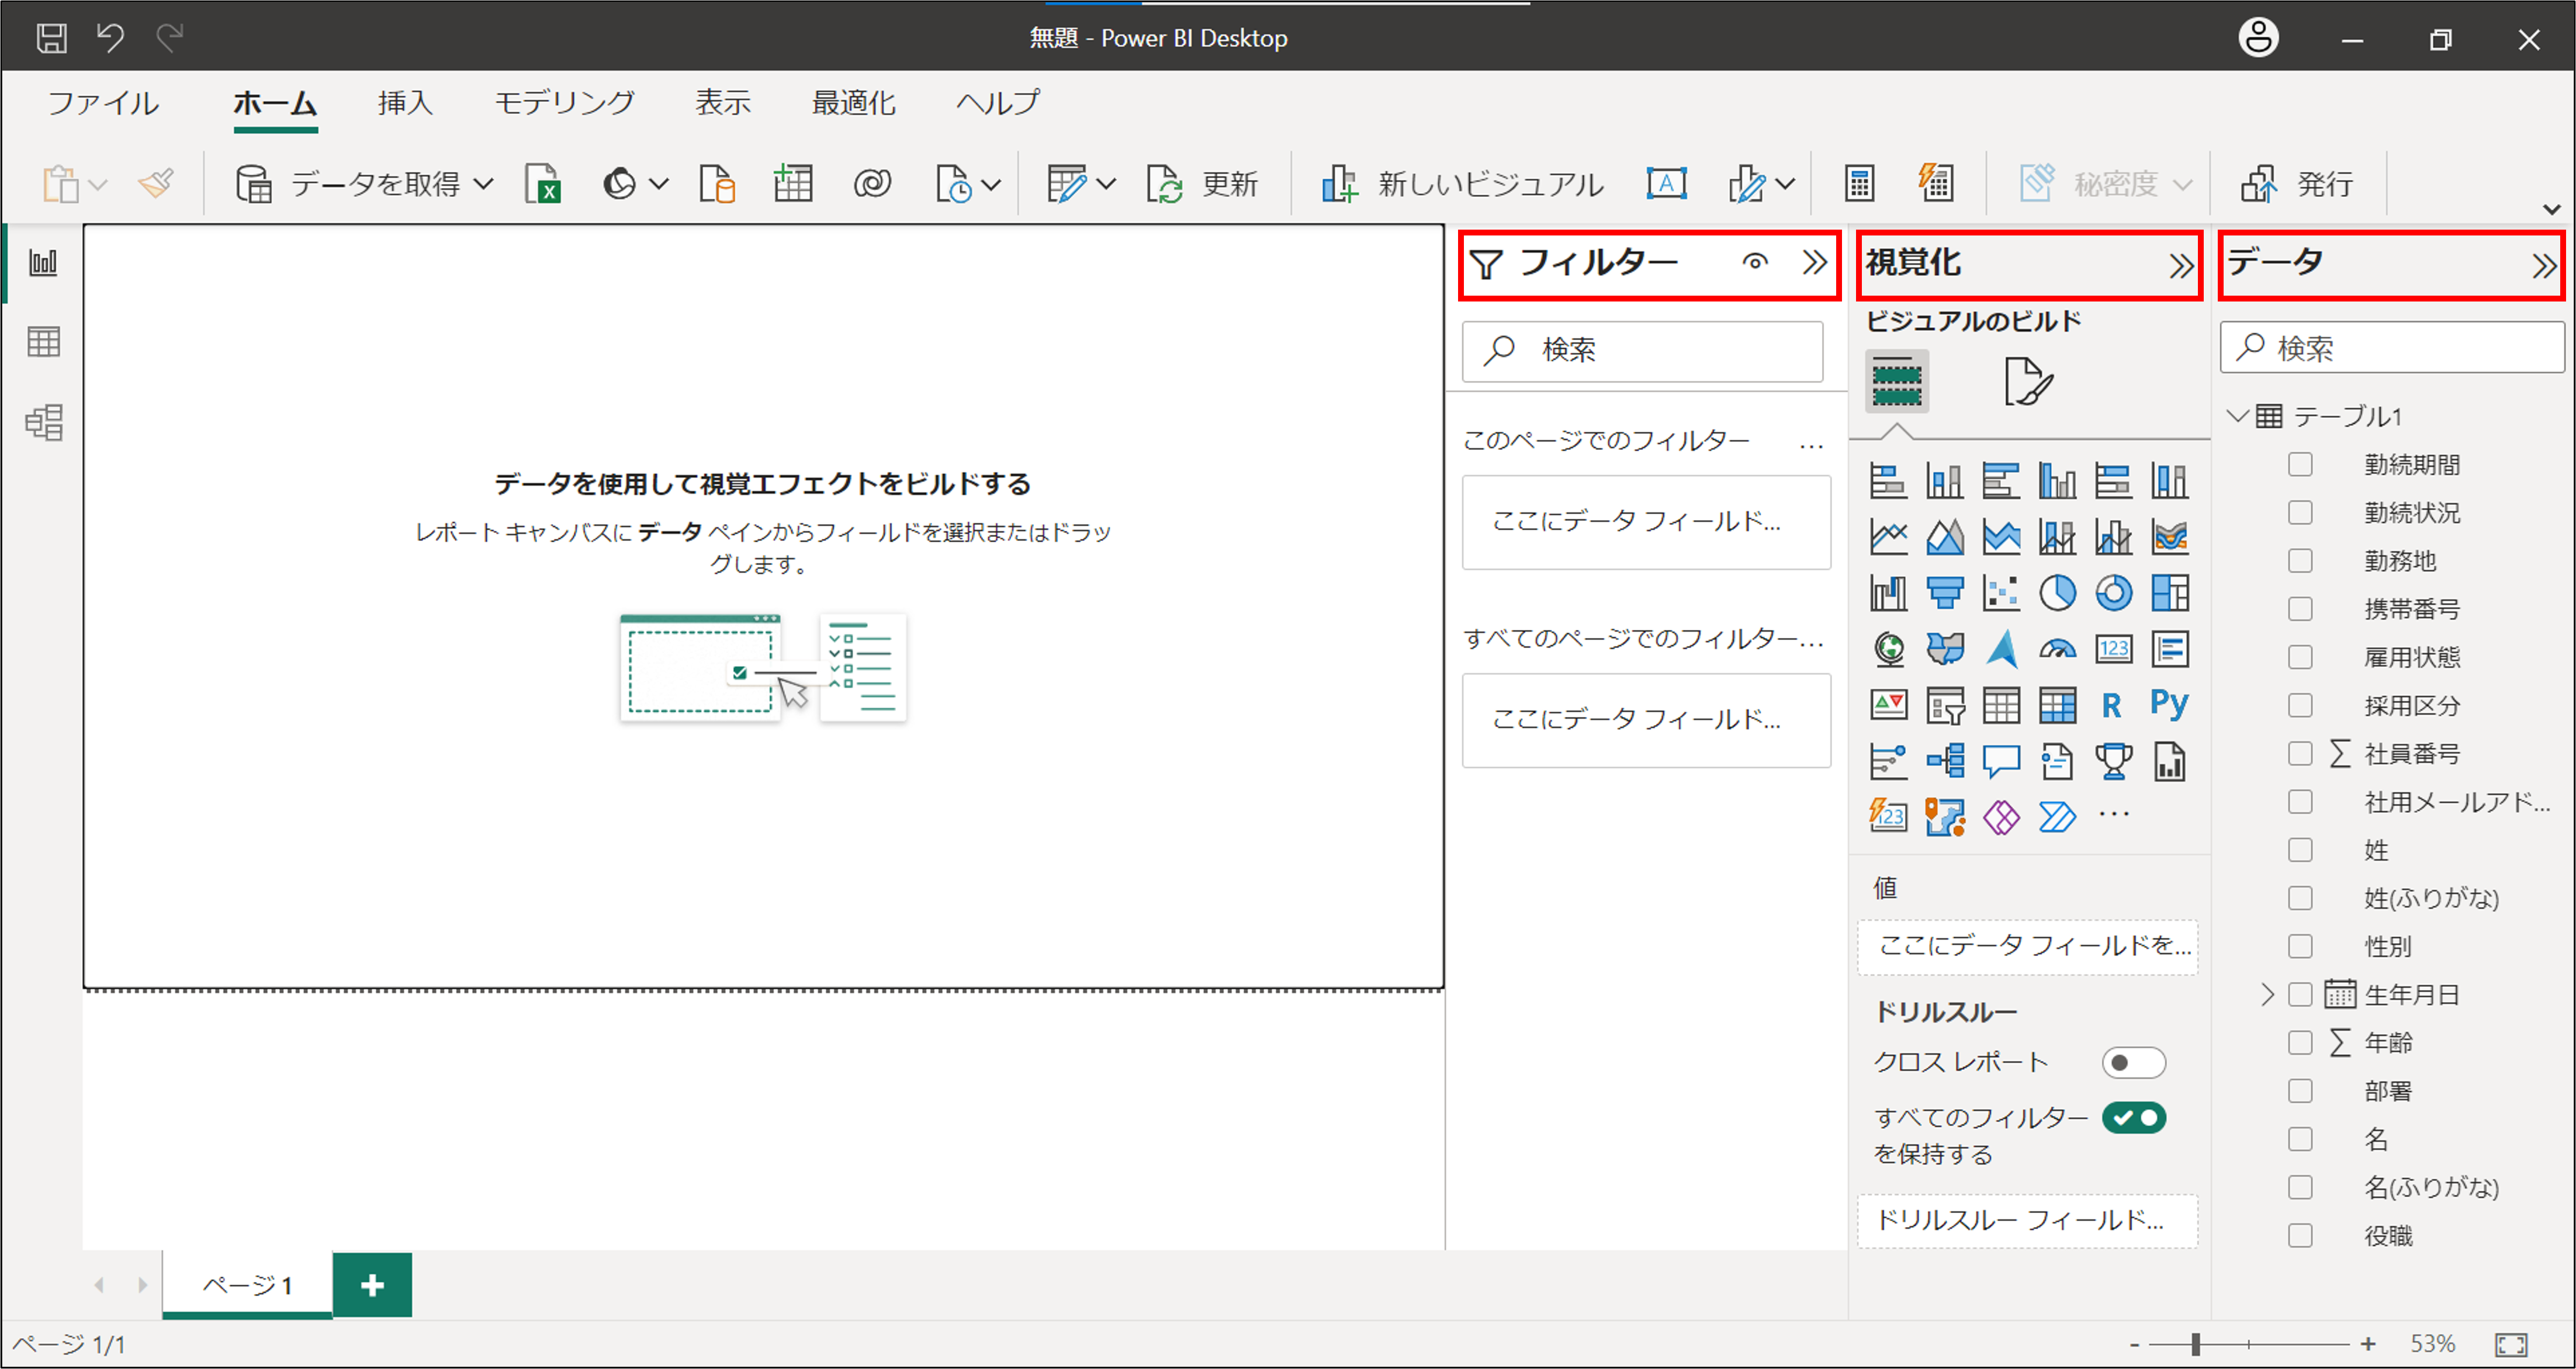Click the zoom level slider handle
The image size is (2576, 1369).
(x=2195, y=1345)
